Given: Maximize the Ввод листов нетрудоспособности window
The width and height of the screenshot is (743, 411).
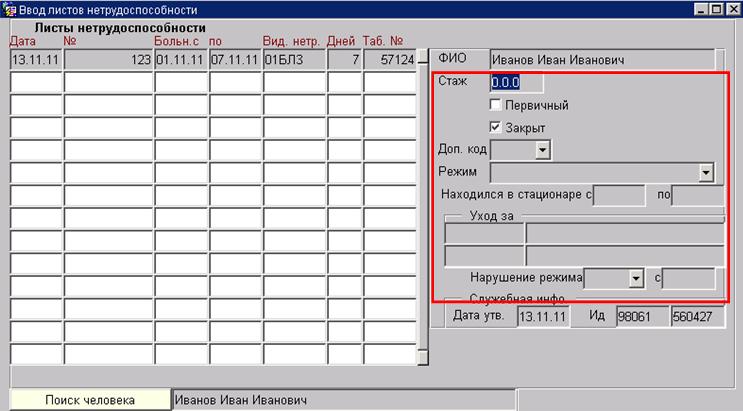Looking at the screenshot, I should click(717, 9).
